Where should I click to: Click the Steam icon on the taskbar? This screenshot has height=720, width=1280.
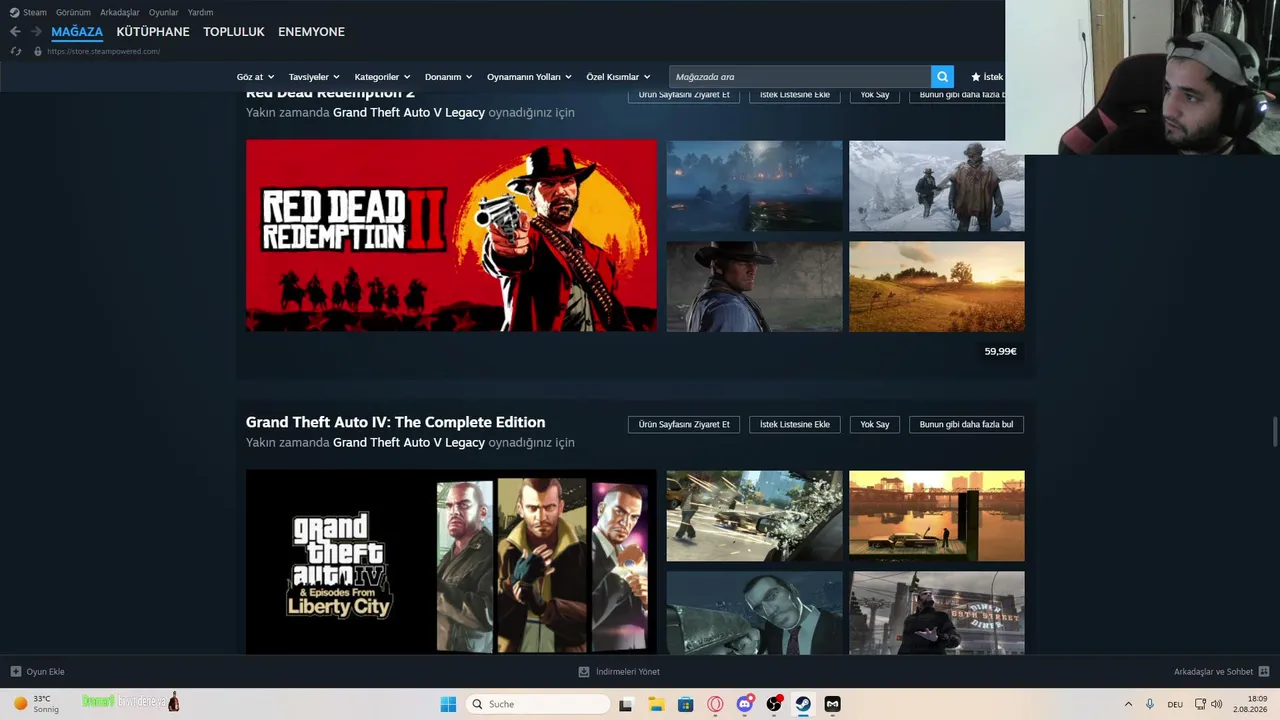[x=803, y=704]
